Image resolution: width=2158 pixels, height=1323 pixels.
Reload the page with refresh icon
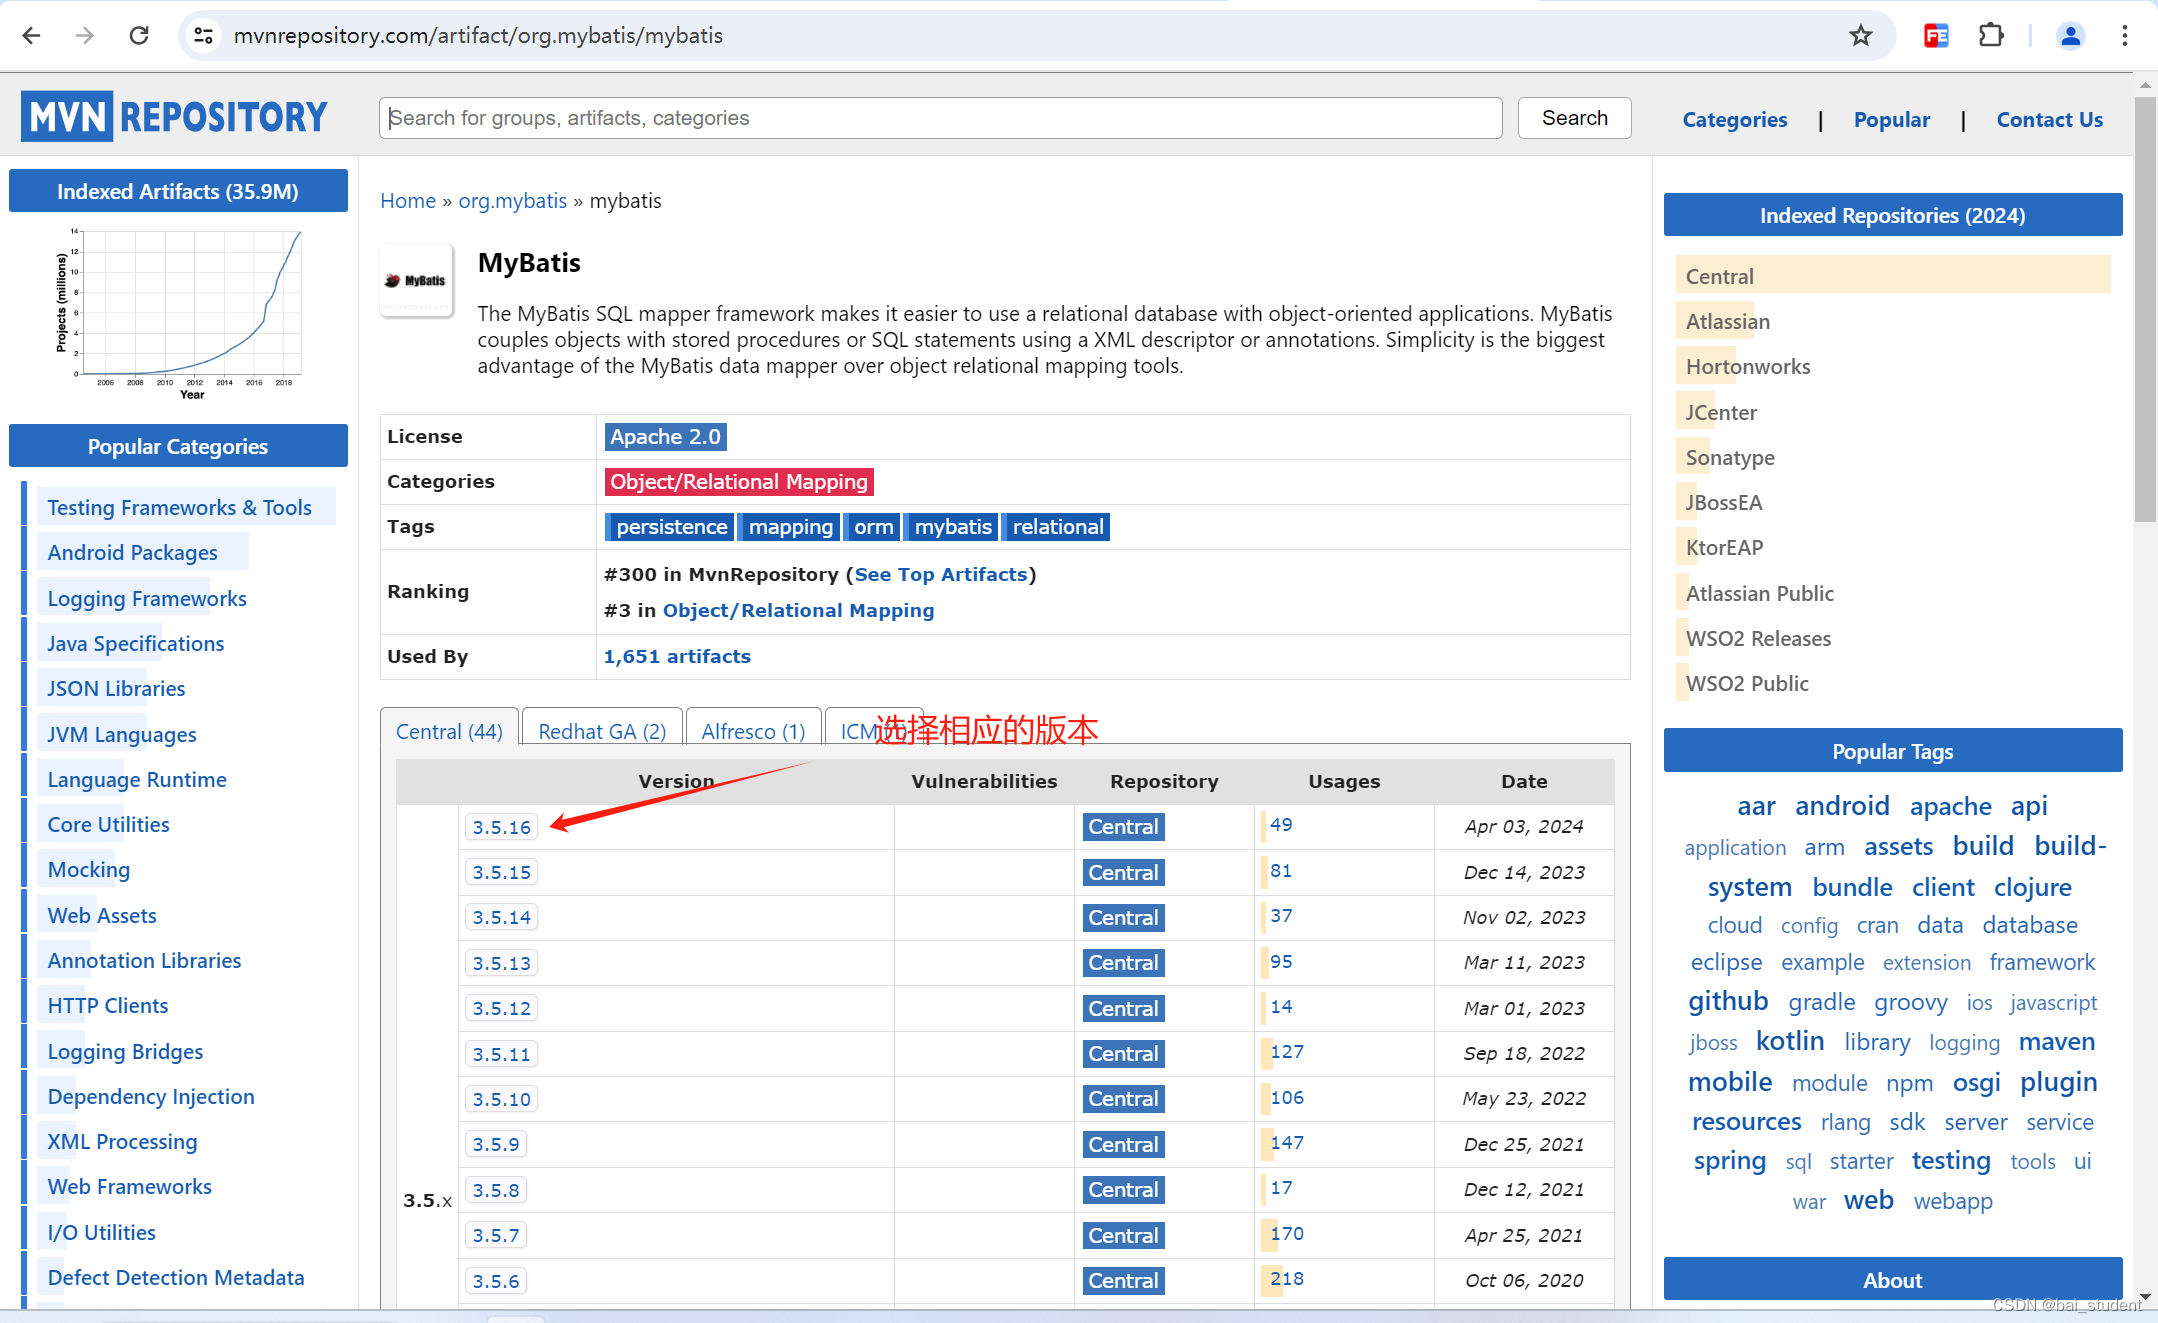tap(139, 36)
